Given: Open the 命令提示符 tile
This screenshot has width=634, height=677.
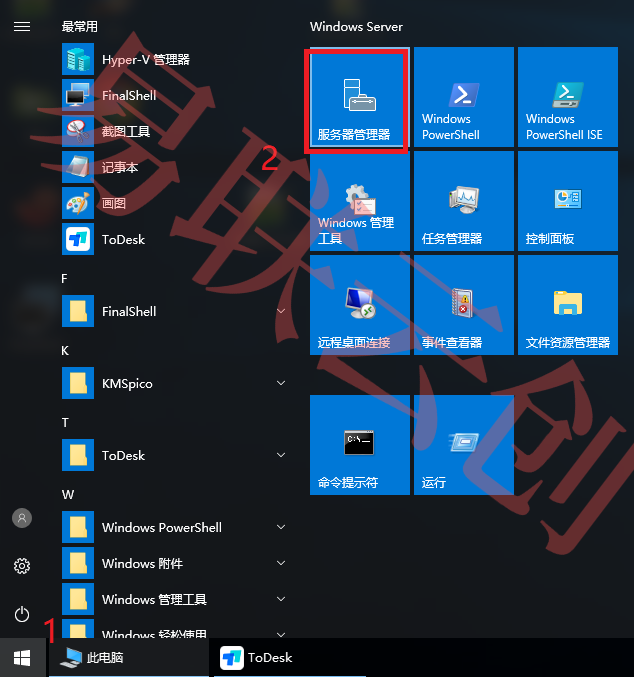Looking at the screenshot, I should (x=359, y=445).
